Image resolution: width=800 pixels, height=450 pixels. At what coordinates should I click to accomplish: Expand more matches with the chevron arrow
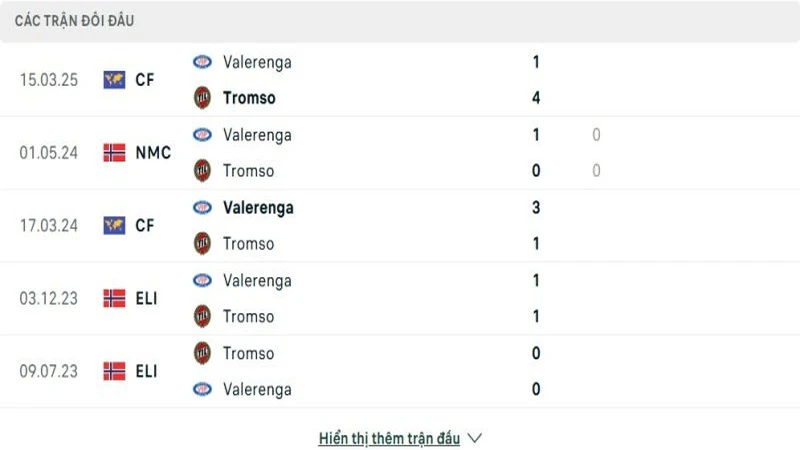(475, 438)
